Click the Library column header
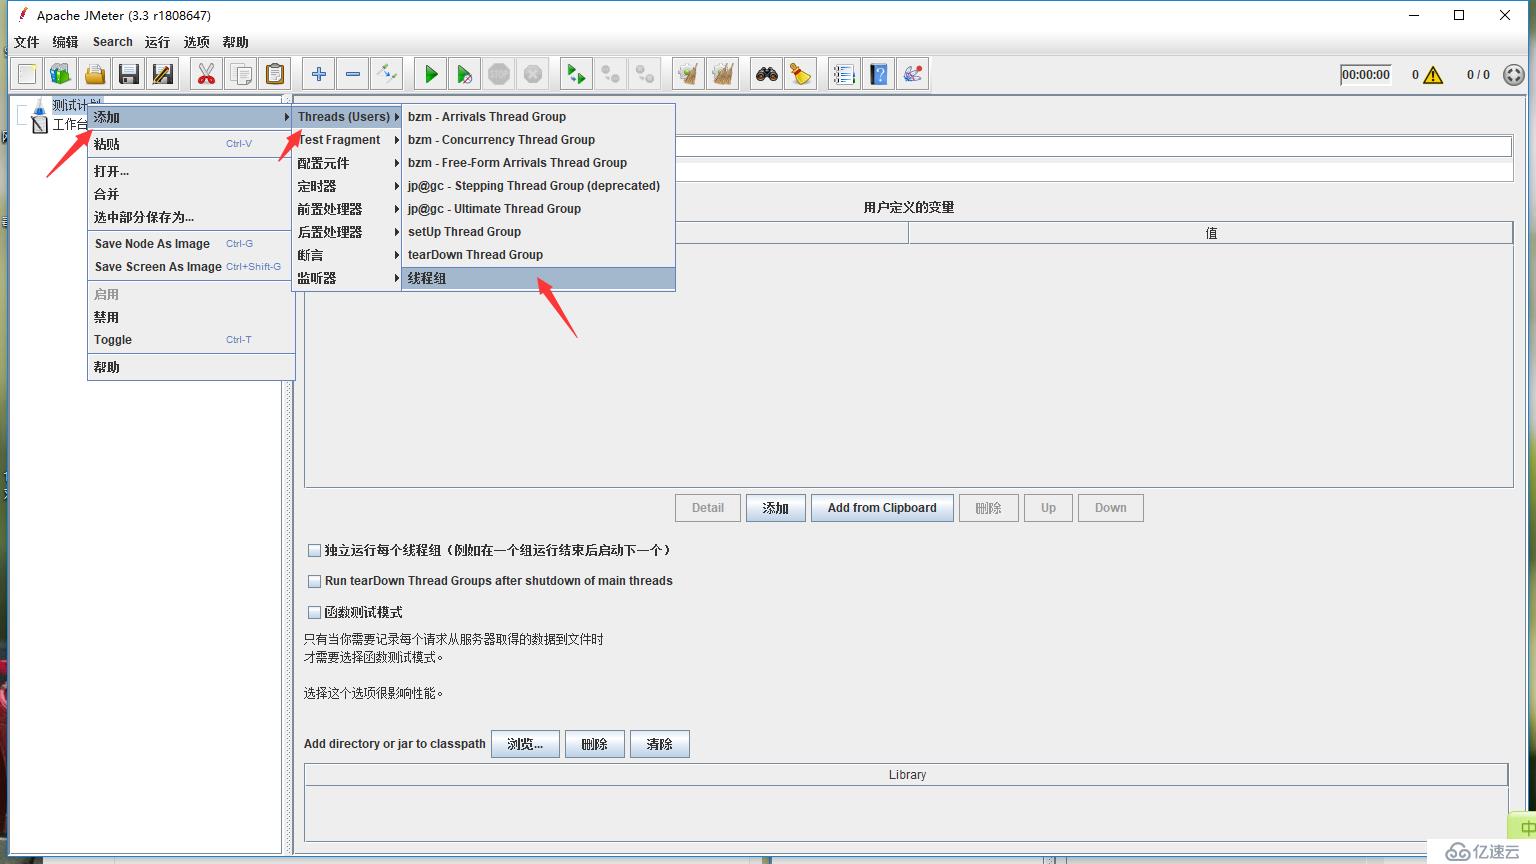The height and width of the screenshot is (864, 1536). (x=906, y=775)
